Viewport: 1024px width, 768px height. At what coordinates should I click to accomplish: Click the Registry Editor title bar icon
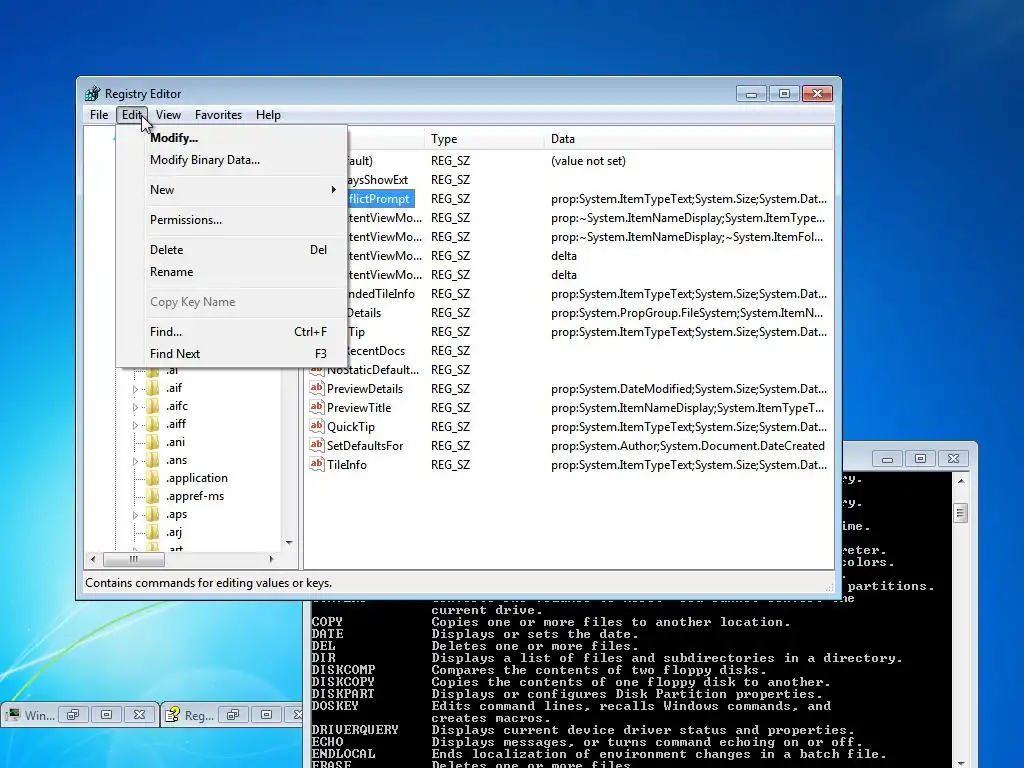[x=93, y=93]
